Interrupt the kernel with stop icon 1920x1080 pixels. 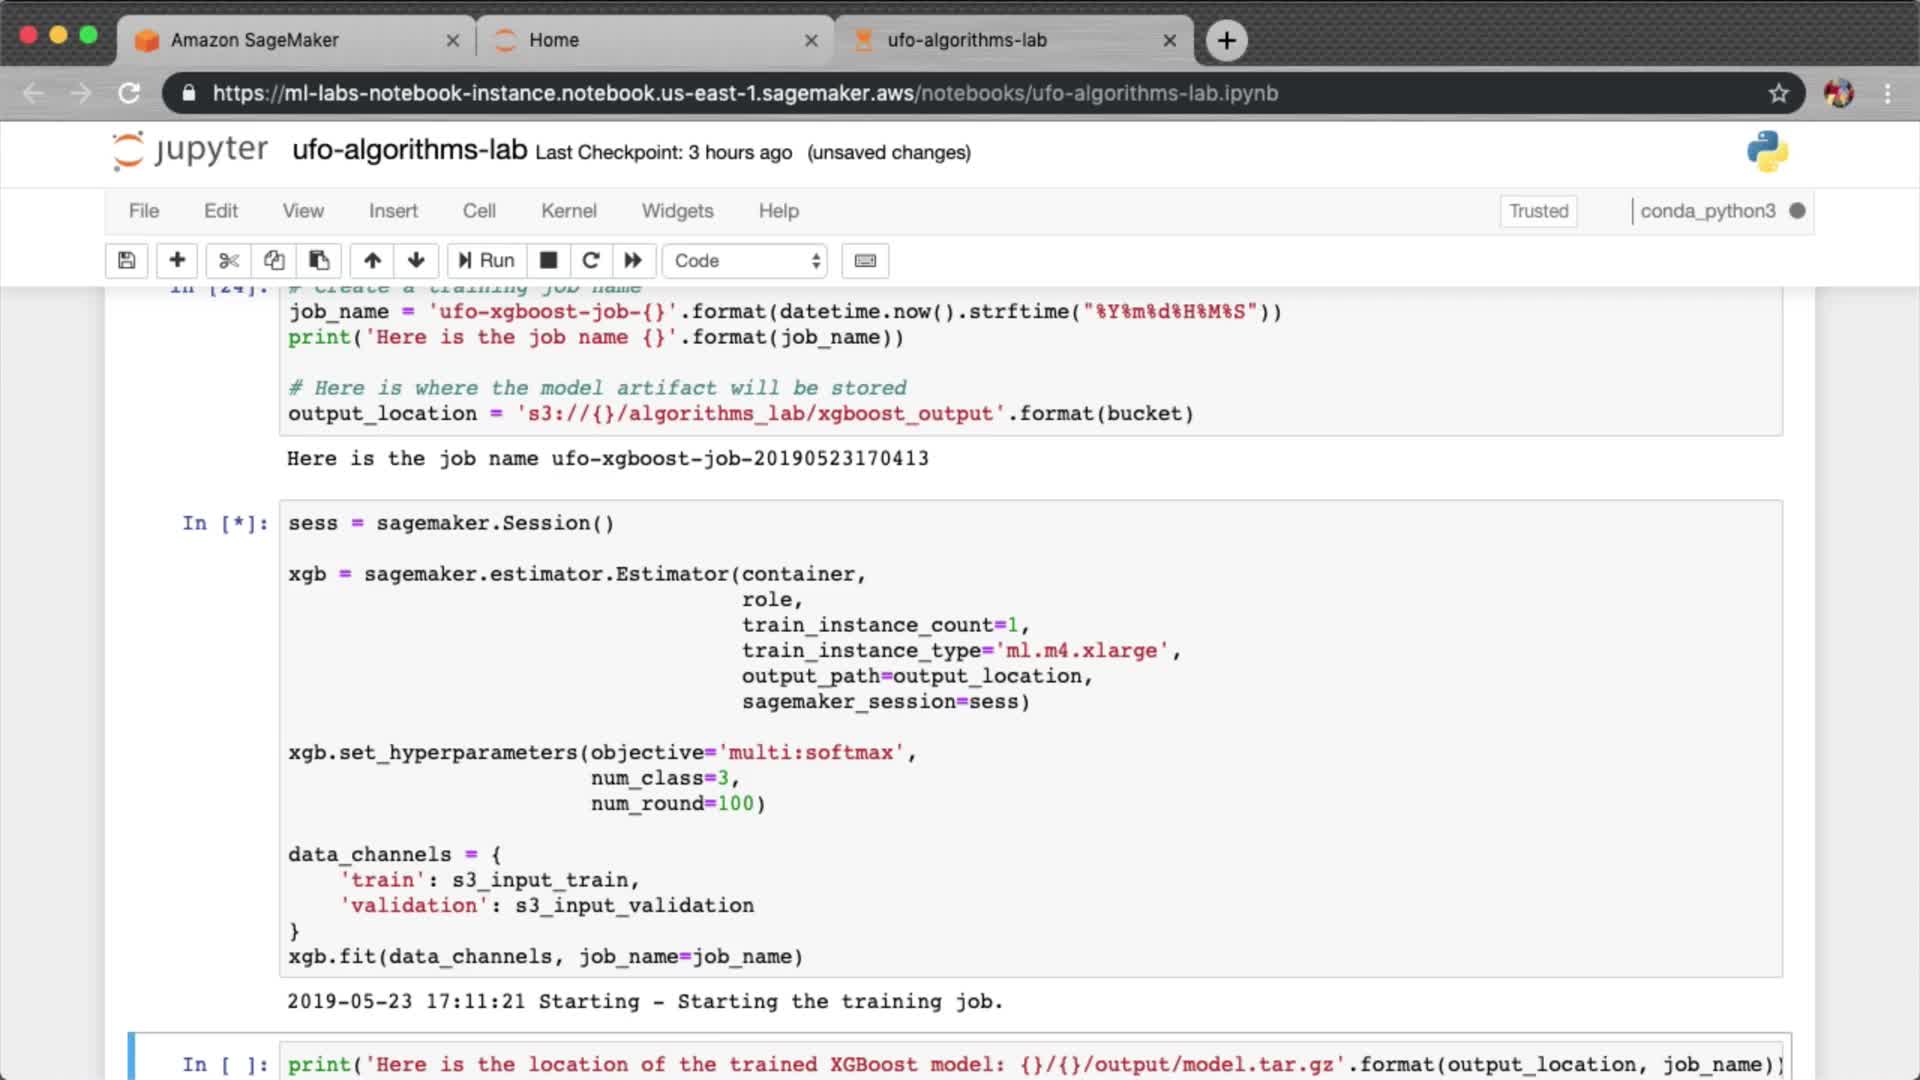click(x=548, y=261)
